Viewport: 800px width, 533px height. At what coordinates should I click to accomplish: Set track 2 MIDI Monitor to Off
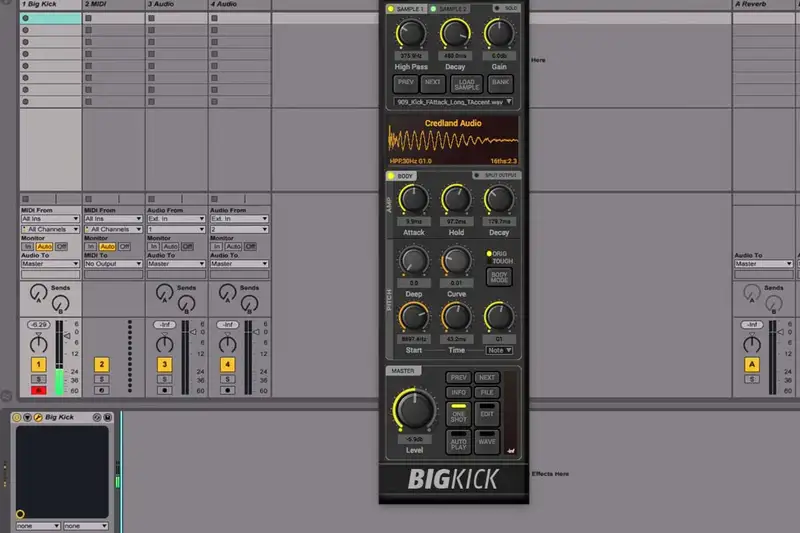point(124,246)
